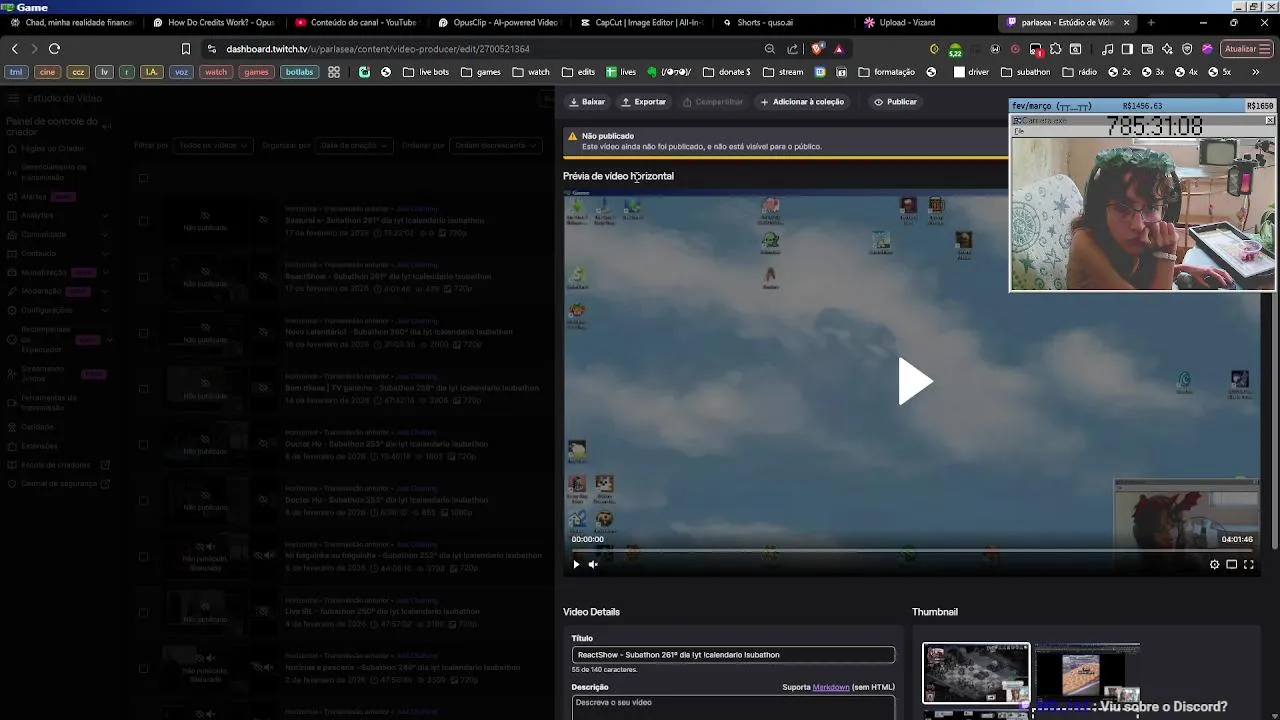Image resolution: width=1280 pixels, height=720 pixels.
Task: Close the parlasea Estúdio de Vídeo tab
Action: tap(1127, 22)
